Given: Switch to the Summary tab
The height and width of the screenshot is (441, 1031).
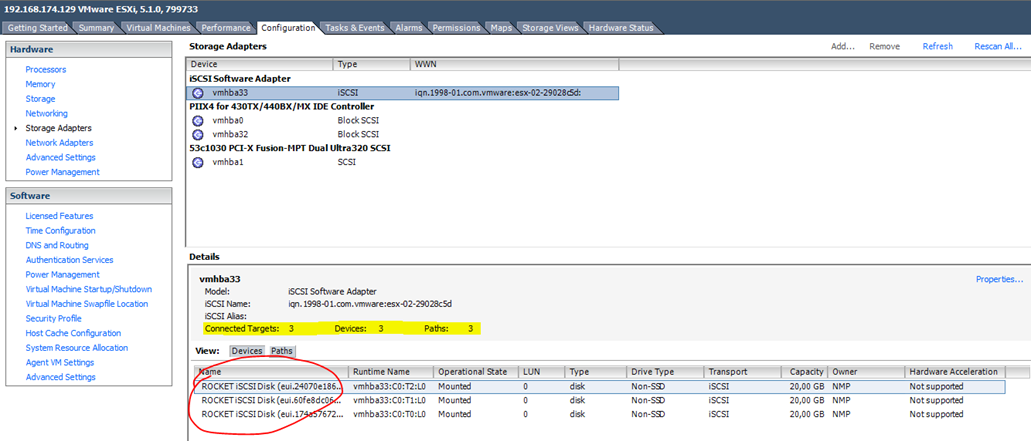Looking at the screenshot, I should [x=96, y=28].
